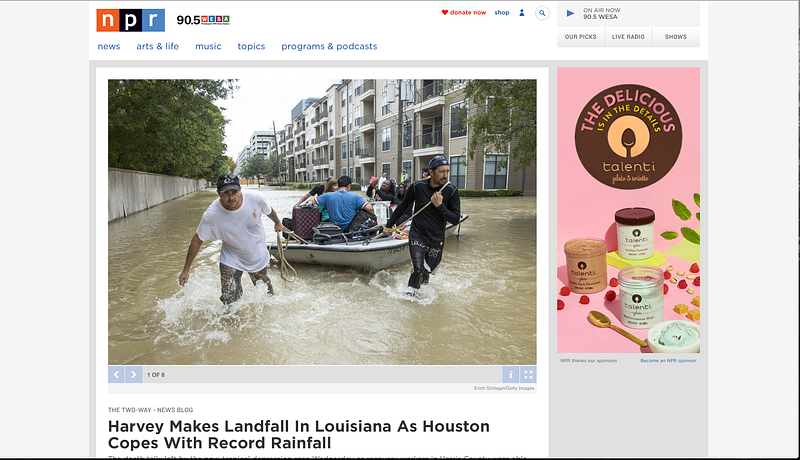This screenshot has height=460, width=800.
Task: Select the Live Radio tab
Action: pos(628,37)
